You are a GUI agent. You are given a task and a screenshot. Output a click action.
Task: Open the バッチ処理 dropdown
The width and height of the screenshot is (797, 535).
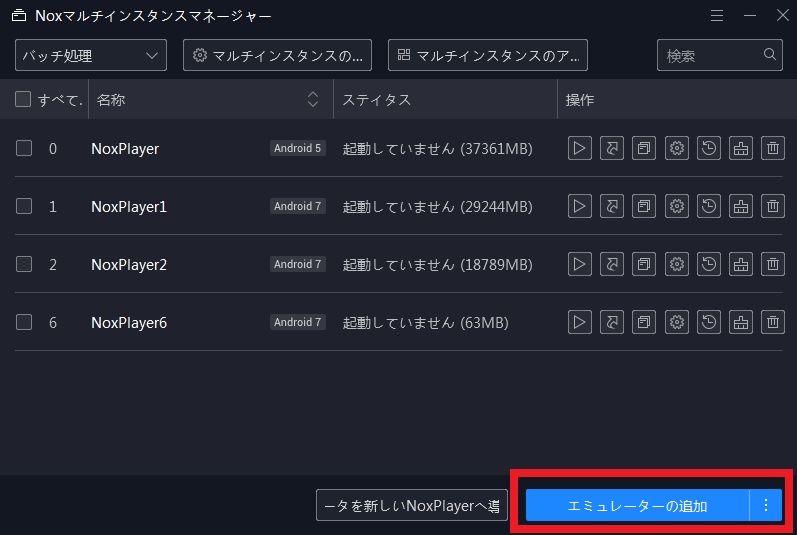(91, 55)
